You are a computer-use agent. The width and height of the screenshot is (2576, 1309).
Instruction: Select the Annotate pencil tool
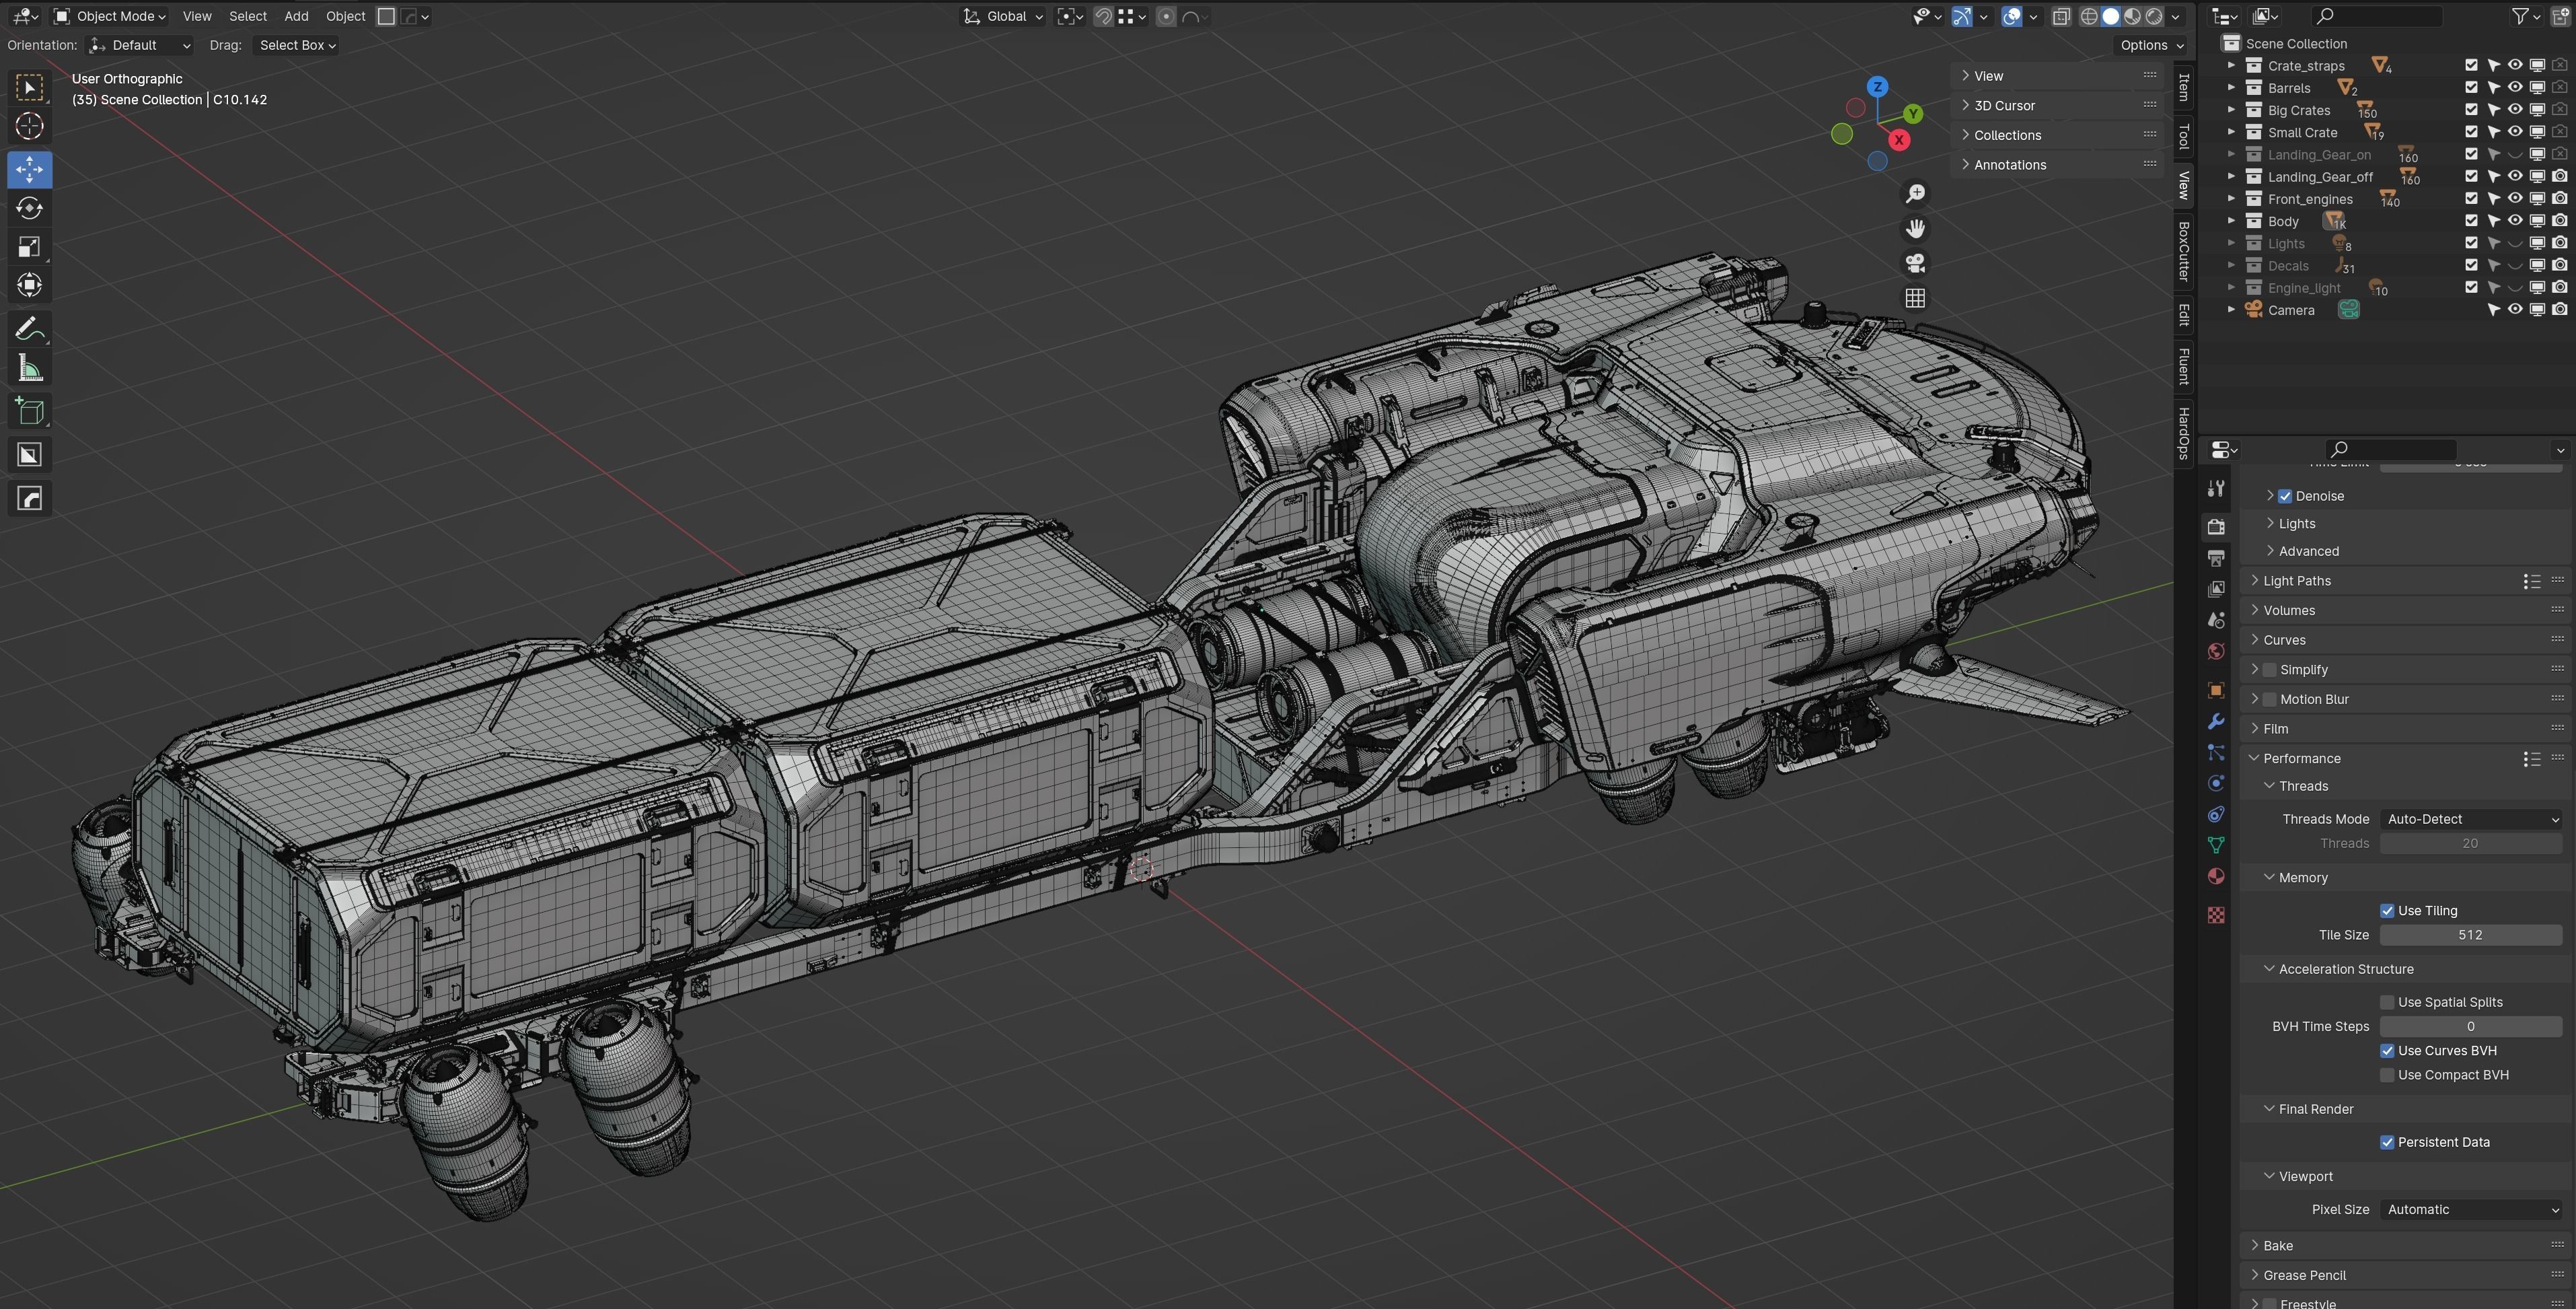(x=29, y=329)
